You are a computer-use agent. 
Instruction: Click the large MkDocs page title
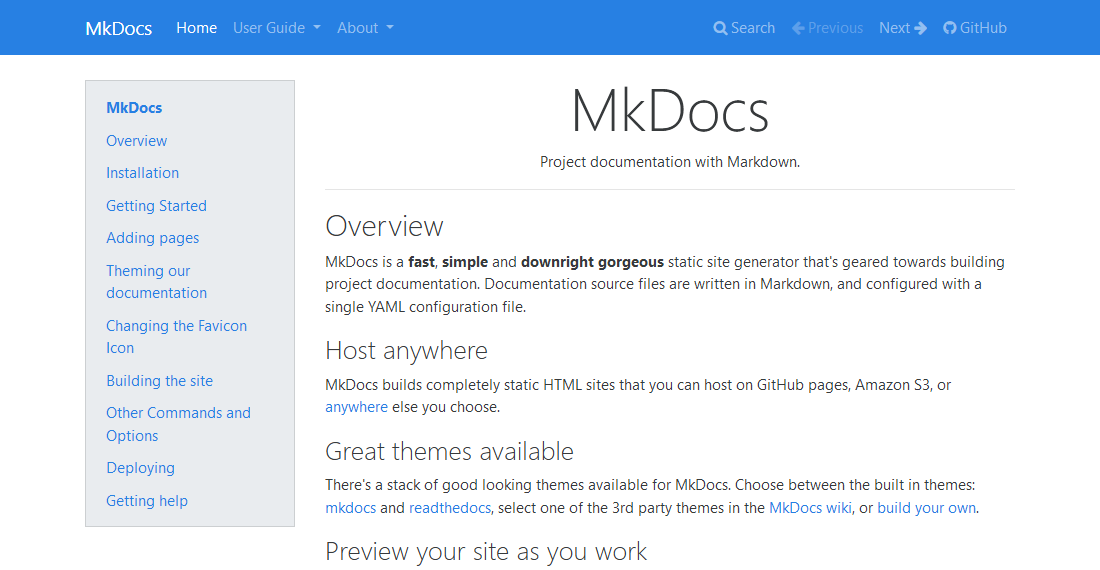click(x=670, y=111)
